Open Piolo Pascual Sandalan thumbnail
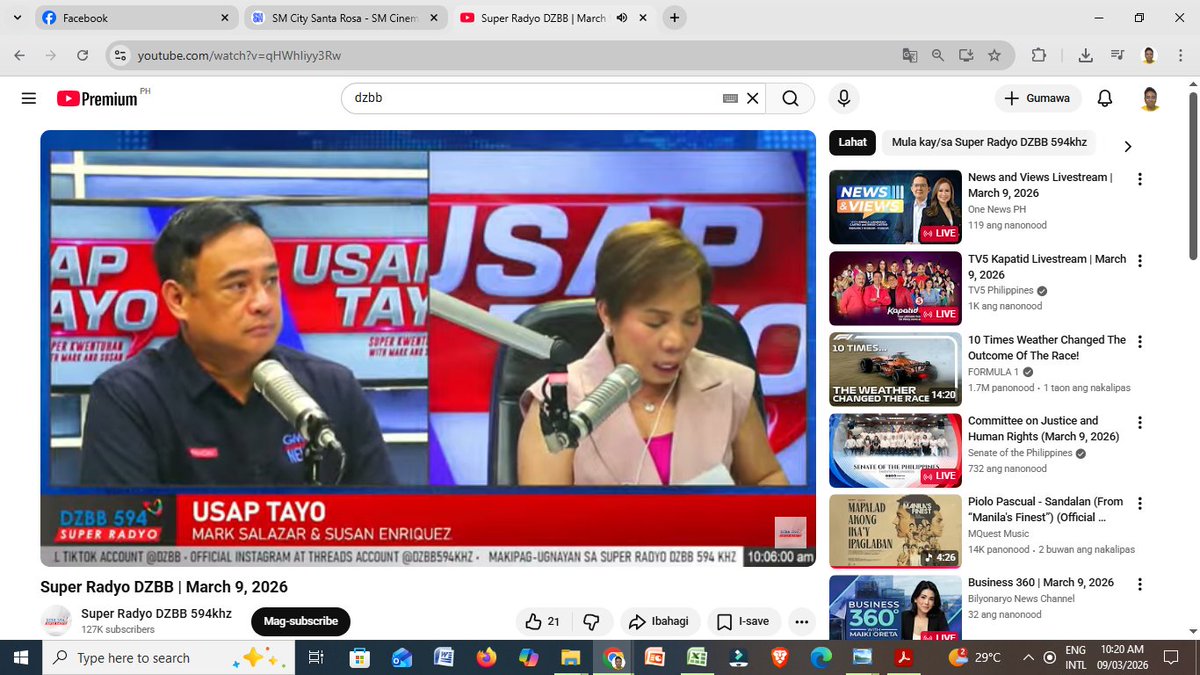Viewport: 1200px width, 675px height. [x=895, y=530]
